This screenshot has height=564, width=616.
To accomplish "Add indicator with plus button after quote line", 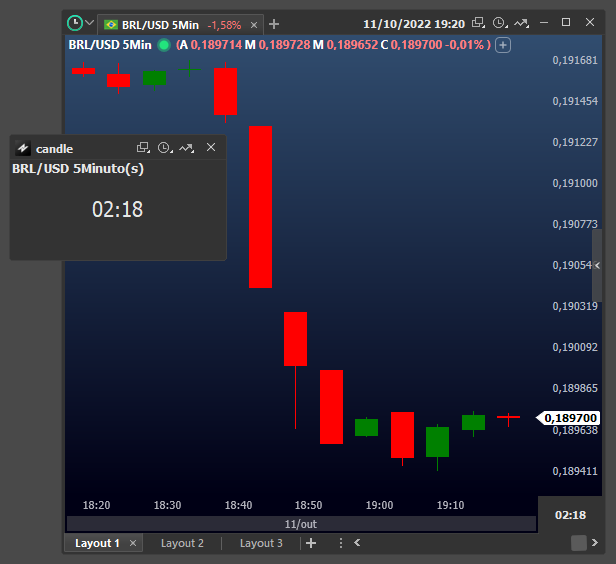I will point(503,45).
